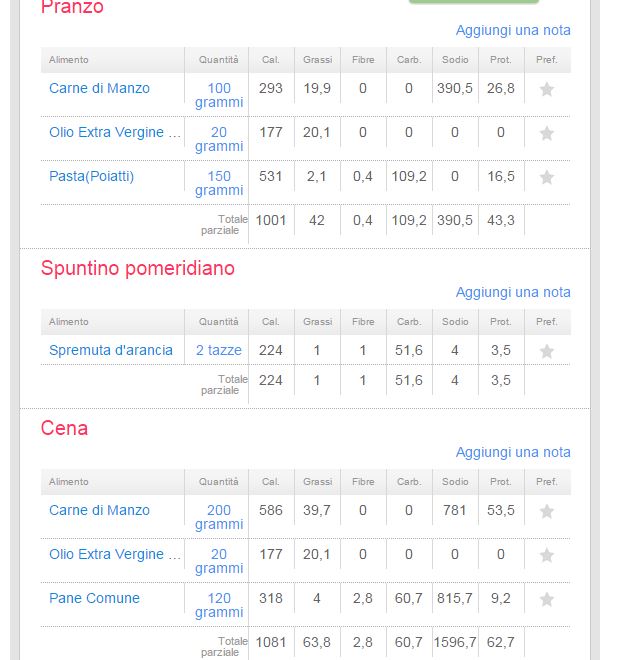This screenshot has height=660, width=621.
Task: Favorite Carne di Manzo star in Pranzo
Action: (546, 89)
